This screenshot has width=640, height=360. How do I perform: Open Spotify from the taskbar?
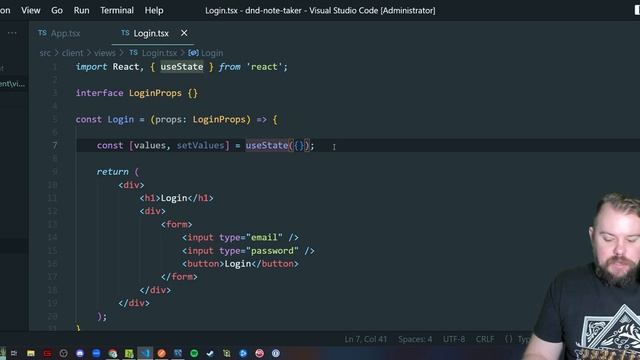click(x=194, y=353)
